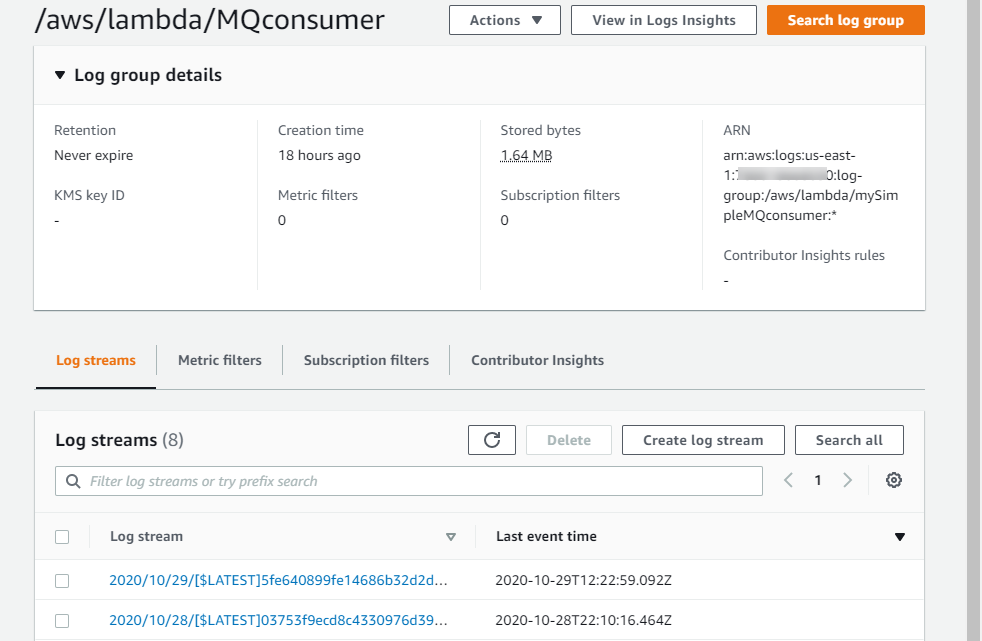Click timestamp 2020-10-28T22:10:16.464Z
This screenshot has width=982, height=641.
click(x=583, y=620)
